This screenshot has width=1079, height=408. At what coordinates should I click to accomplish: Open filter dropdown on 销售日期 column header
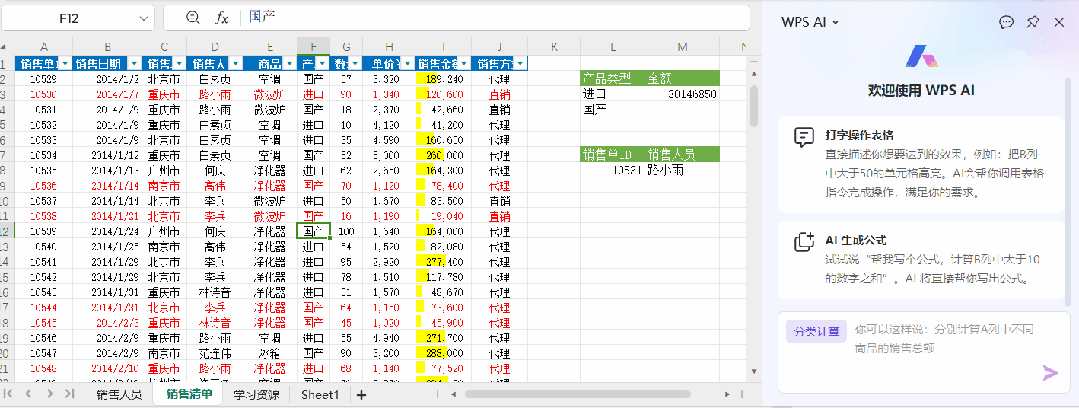(x=133, y=63)
